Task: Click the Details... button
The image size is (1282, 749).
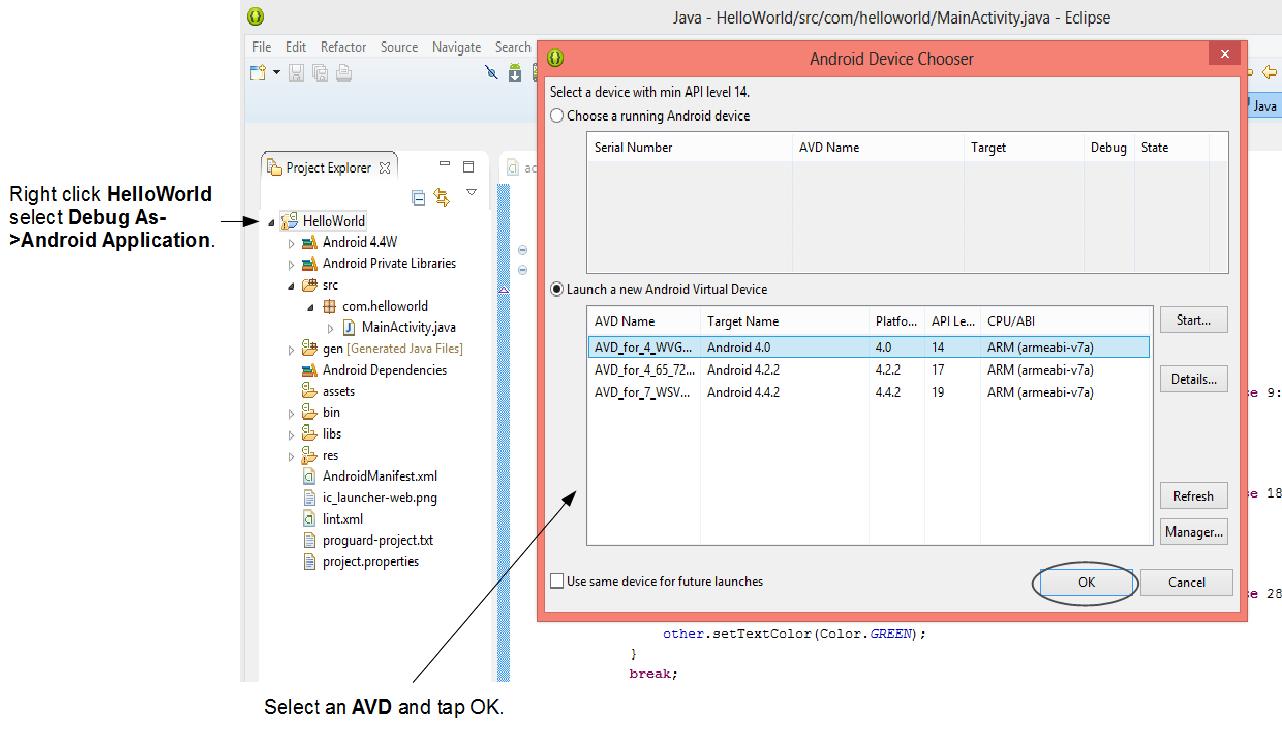Action: 1194,379
